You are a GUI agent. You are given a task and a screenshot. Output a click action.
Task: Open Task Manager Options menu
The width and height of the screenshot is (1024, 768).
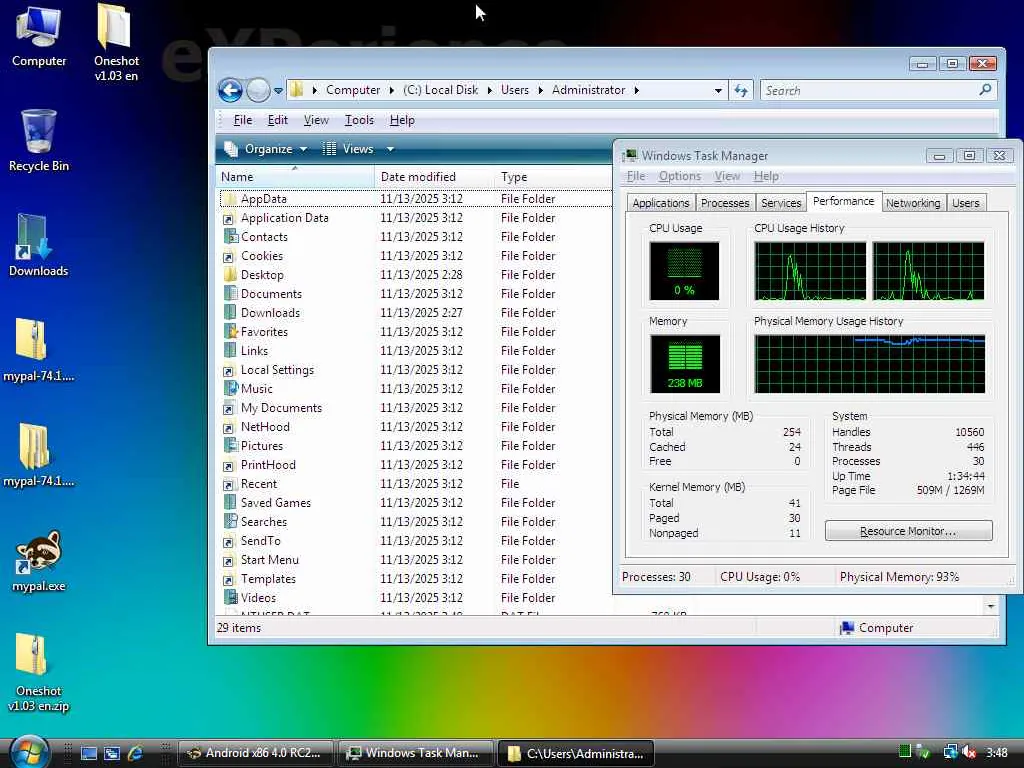[679, 176]
